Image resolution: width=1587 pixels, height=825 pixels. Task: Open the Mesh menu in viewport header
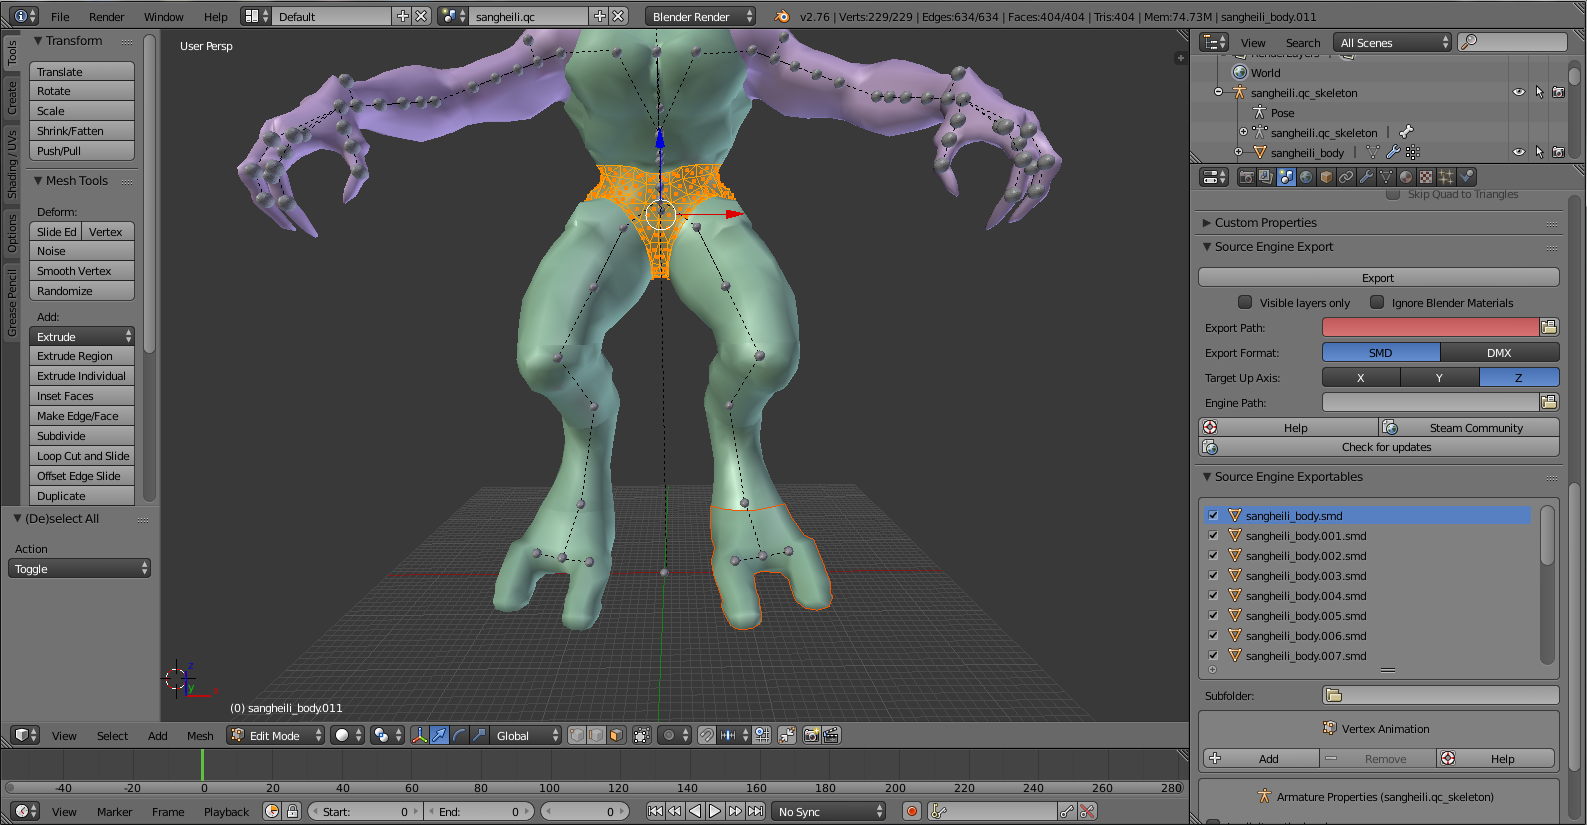tap(200, 736)
